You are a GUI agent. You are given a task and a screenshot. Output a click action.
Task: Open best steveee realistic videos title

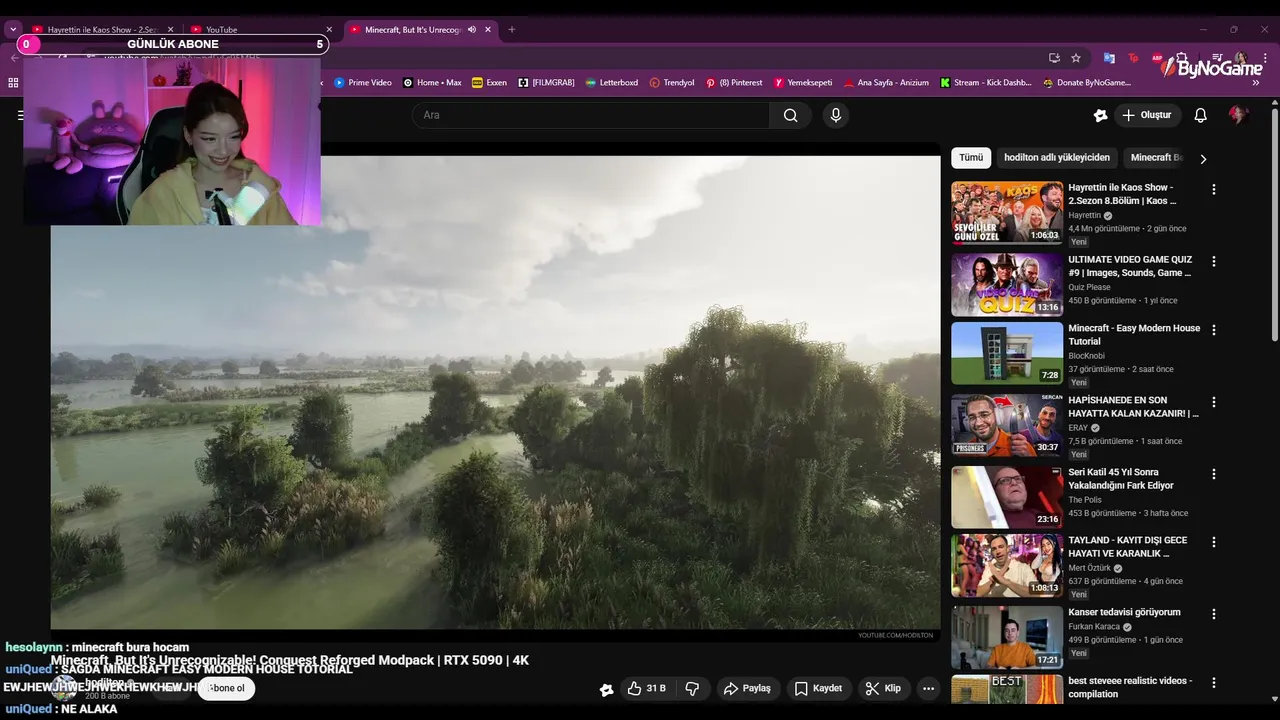pos(1130,687)
